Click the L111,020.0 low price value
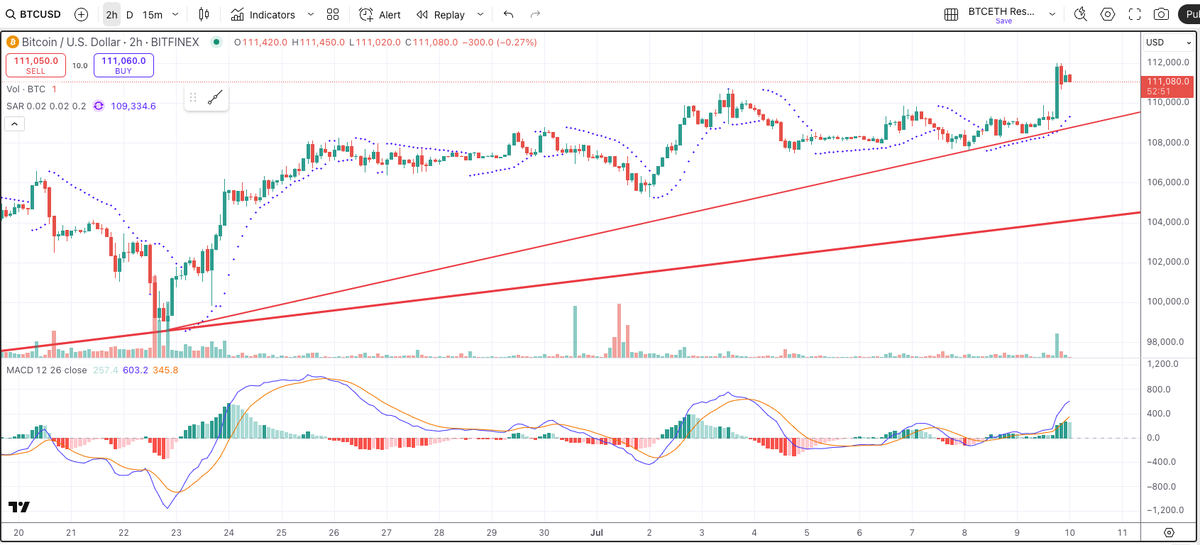Image resolution: width=1200 pixels, height=545 pixels. (375, 43)
